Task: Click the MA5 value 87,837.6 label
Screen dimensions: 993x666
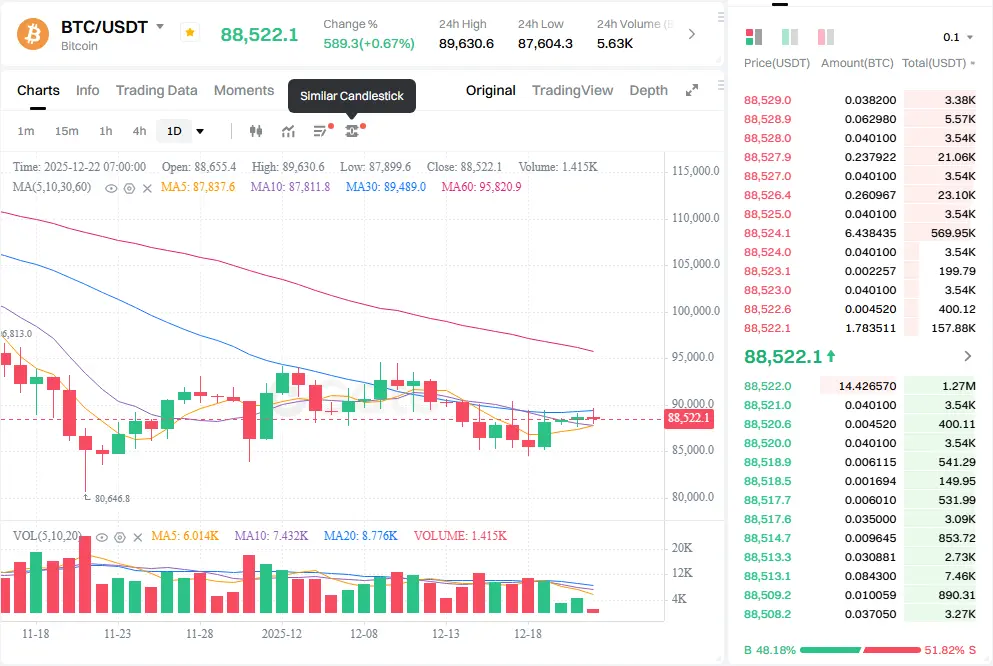Action: pos(198,187)
